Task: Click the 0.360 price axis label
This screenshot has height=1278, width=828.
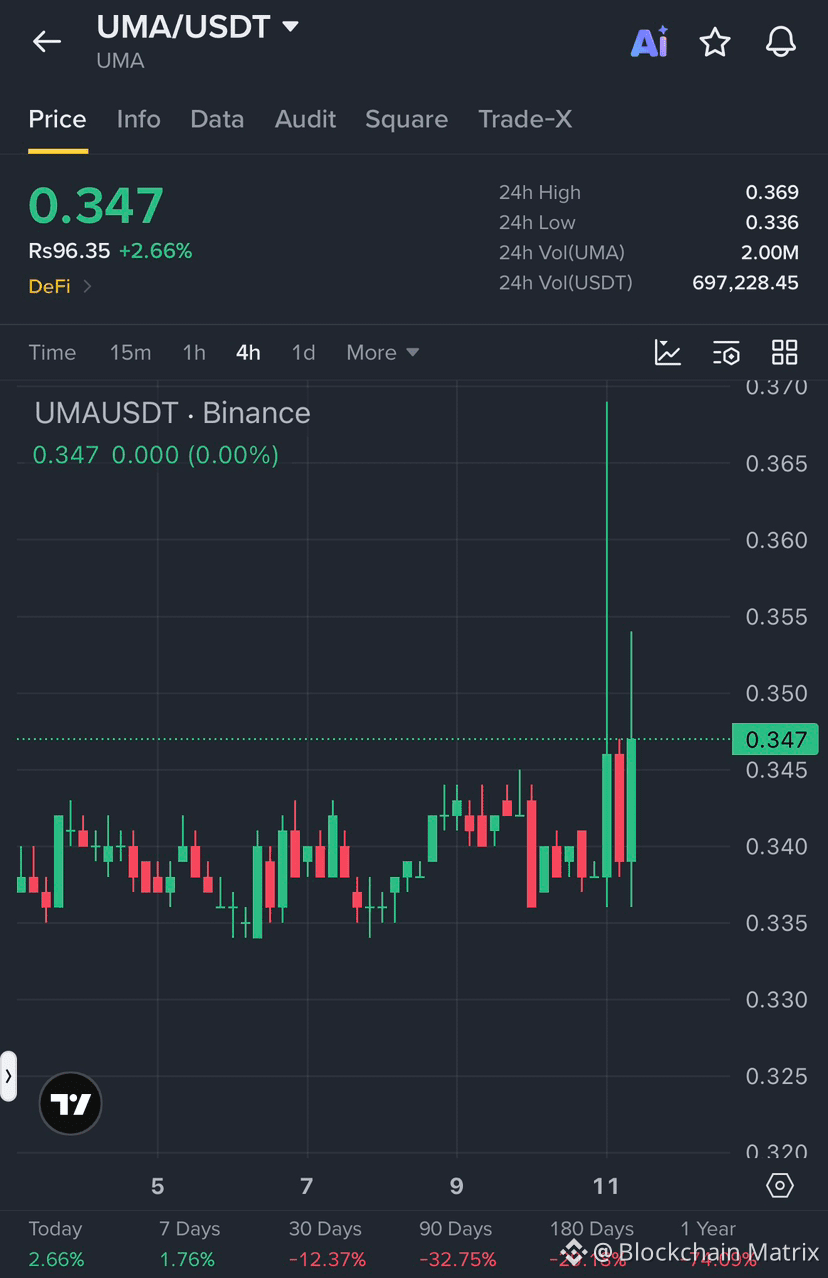Action: [x=776, y=540]
